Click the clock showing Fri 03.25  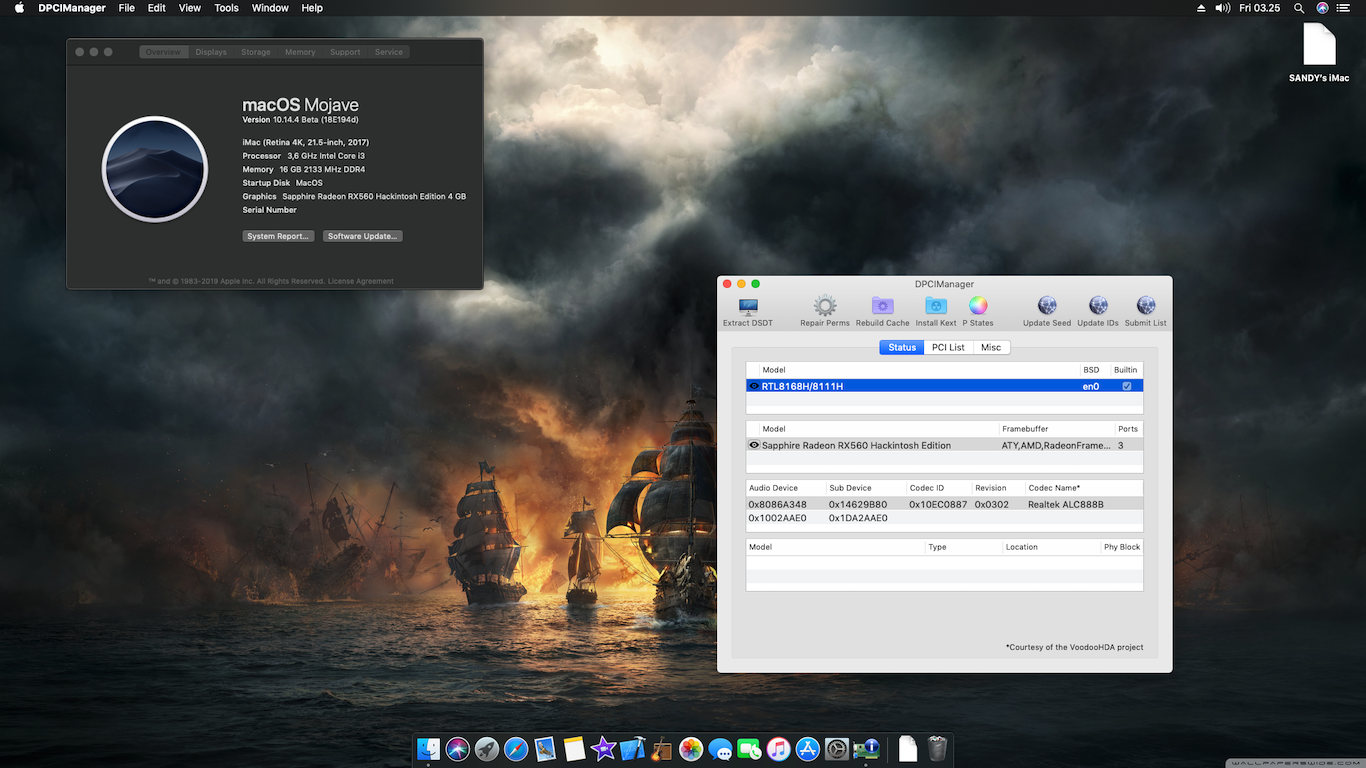point(1260,8)
